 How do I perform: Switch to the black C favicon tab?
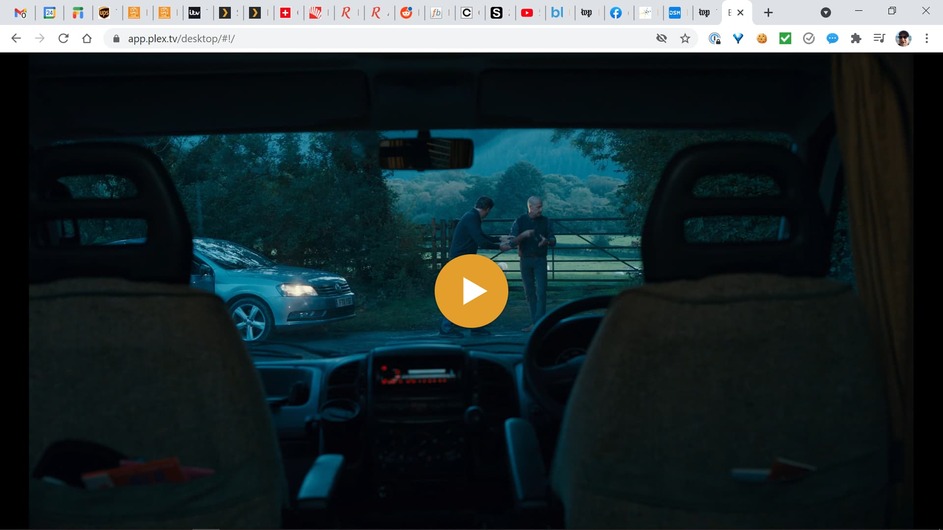(467, 13)
